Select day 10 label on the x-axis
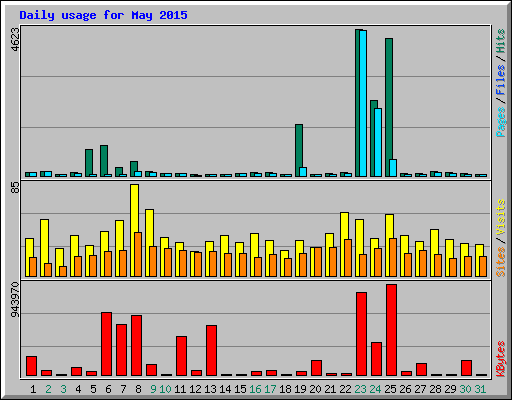512x400 pixels. tap(165, 389)
